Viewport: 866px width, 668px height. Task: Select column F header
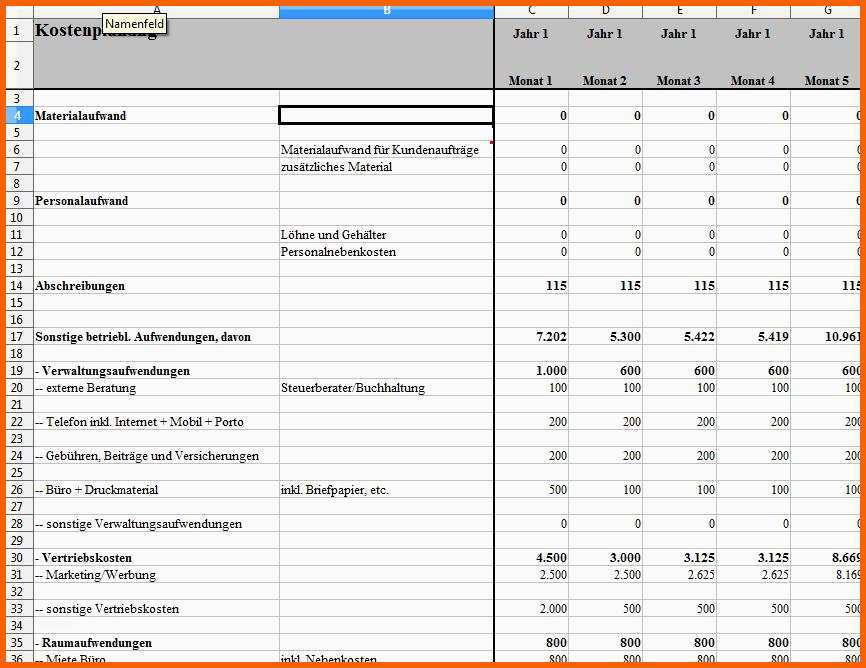(x=753, y=11)
